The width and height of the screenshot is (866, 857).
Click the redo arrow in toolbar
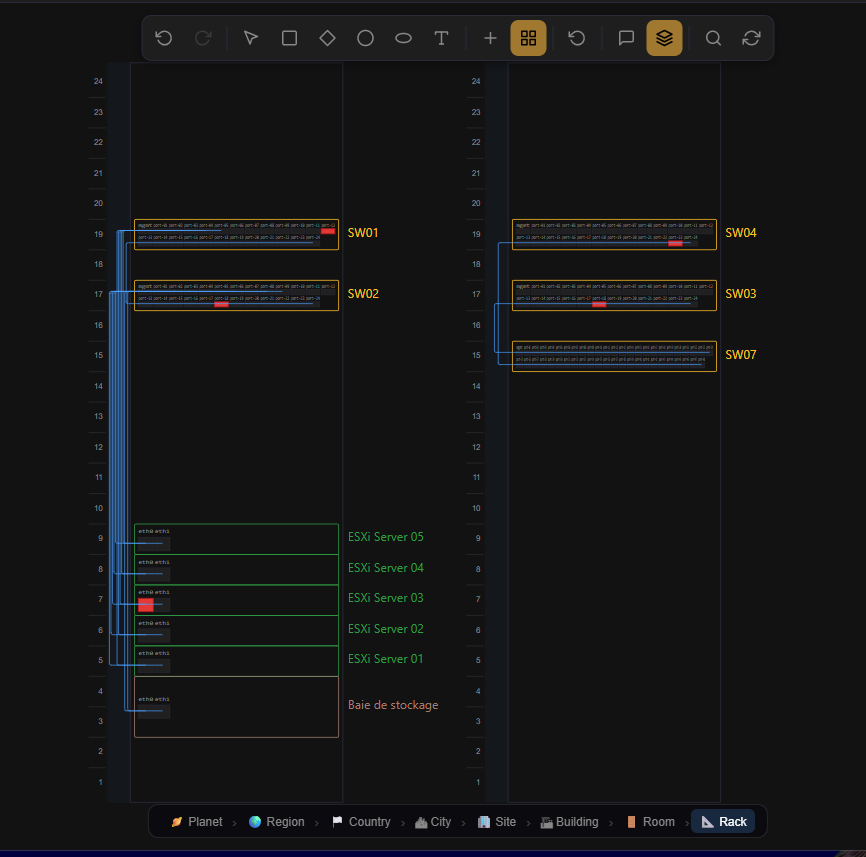click(x=203, y=38)
